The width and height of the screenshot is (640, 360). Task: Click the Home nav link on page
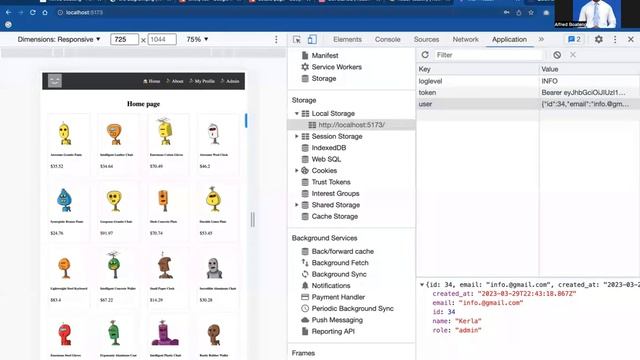point(151,81)
